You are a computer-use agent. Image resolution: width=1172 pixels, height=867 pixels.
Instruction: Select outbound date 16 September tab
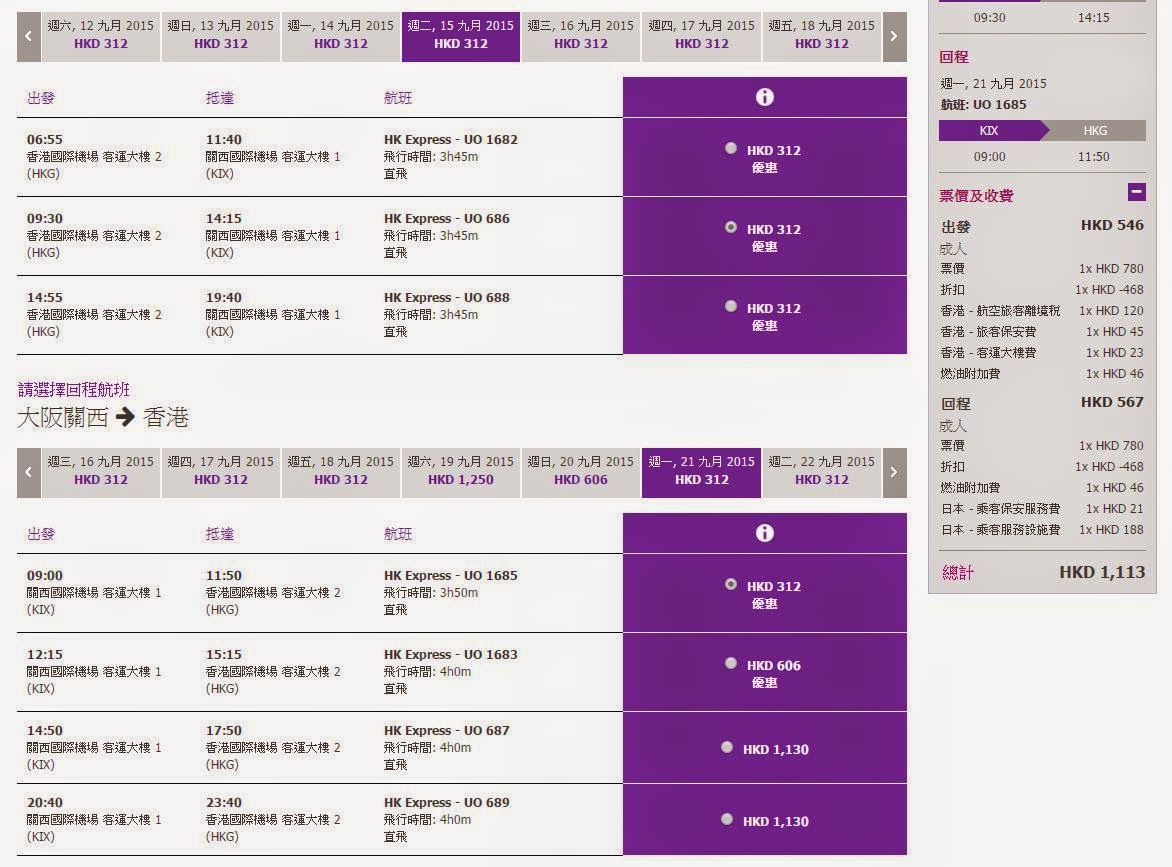(581, 35)
